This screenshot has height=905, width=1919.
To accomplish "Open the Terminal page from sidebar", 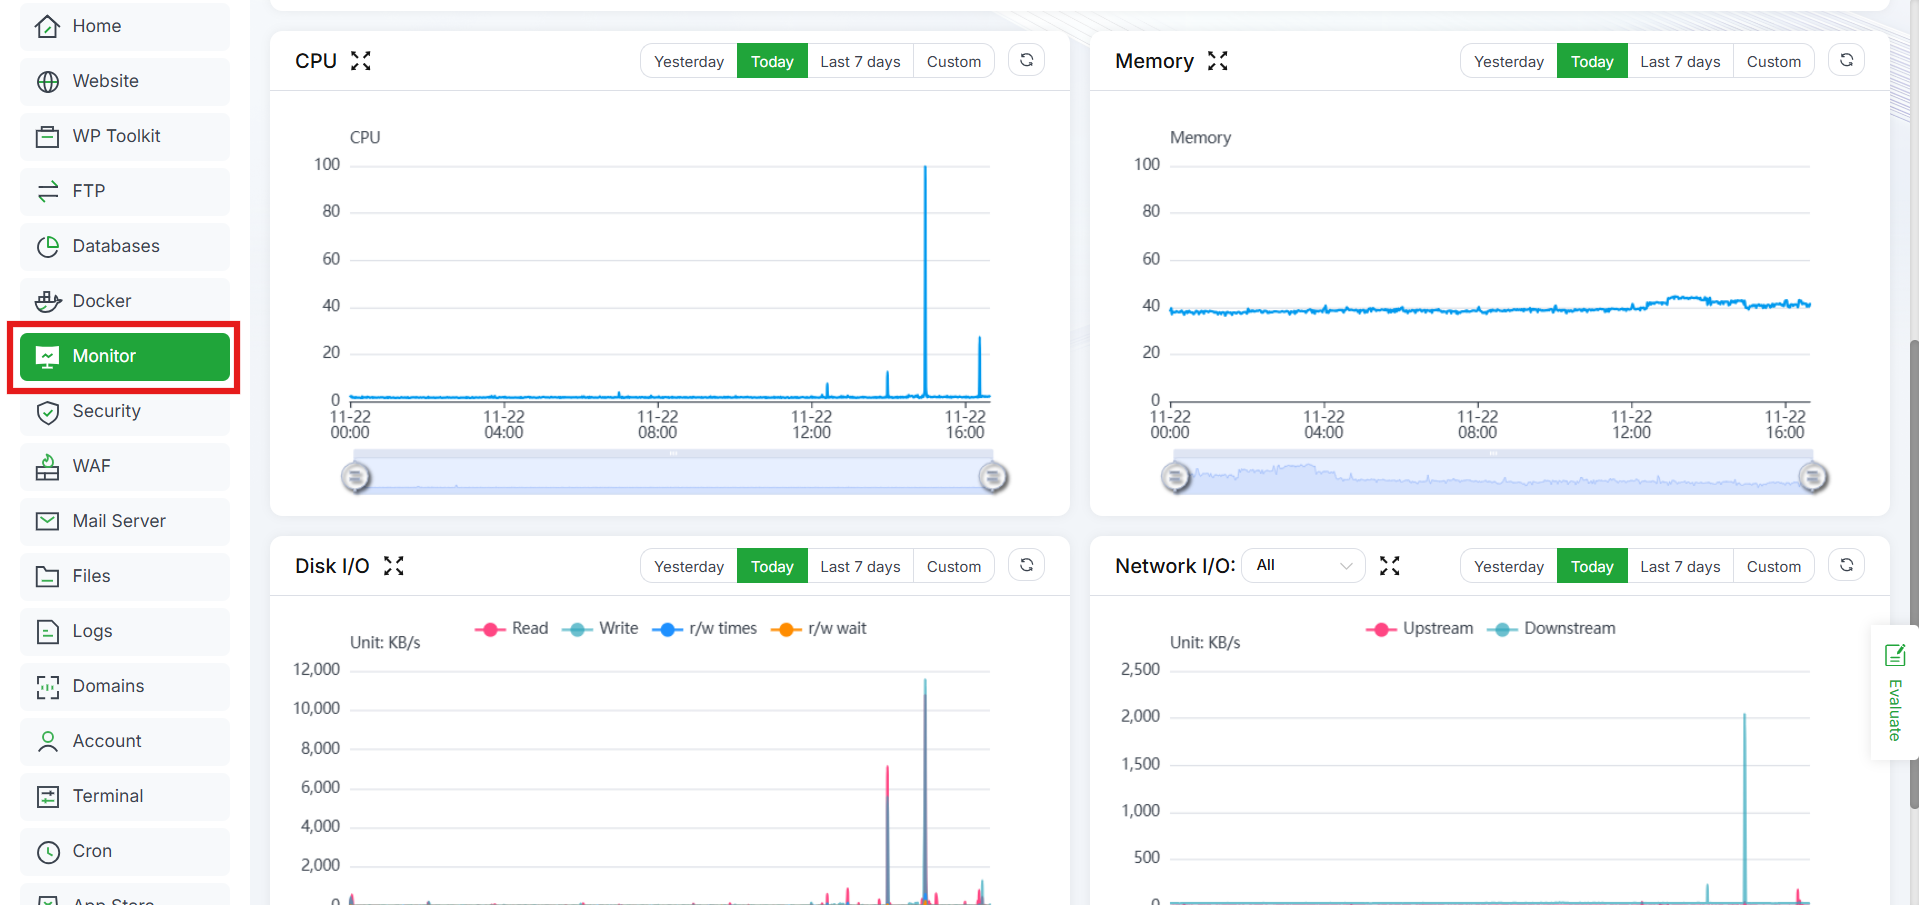I will [x=125, y=796].
